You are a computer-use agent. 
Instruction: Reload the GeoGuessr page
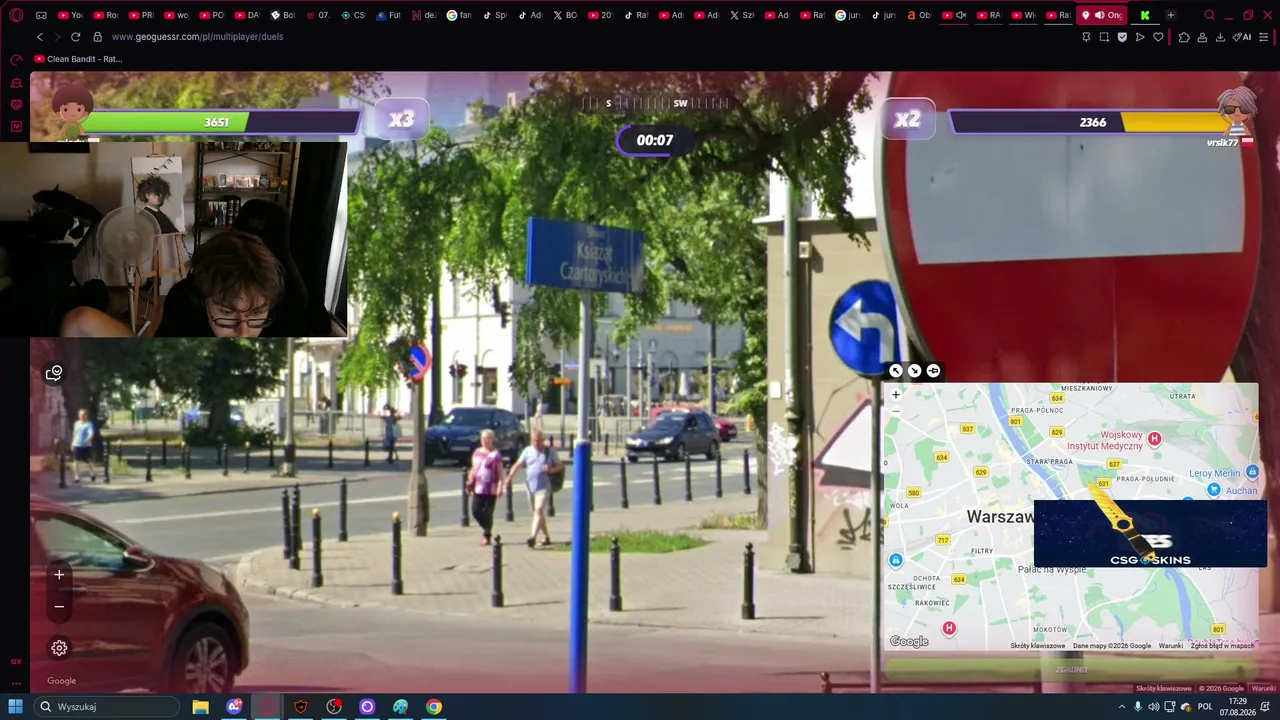click(75, 37)
